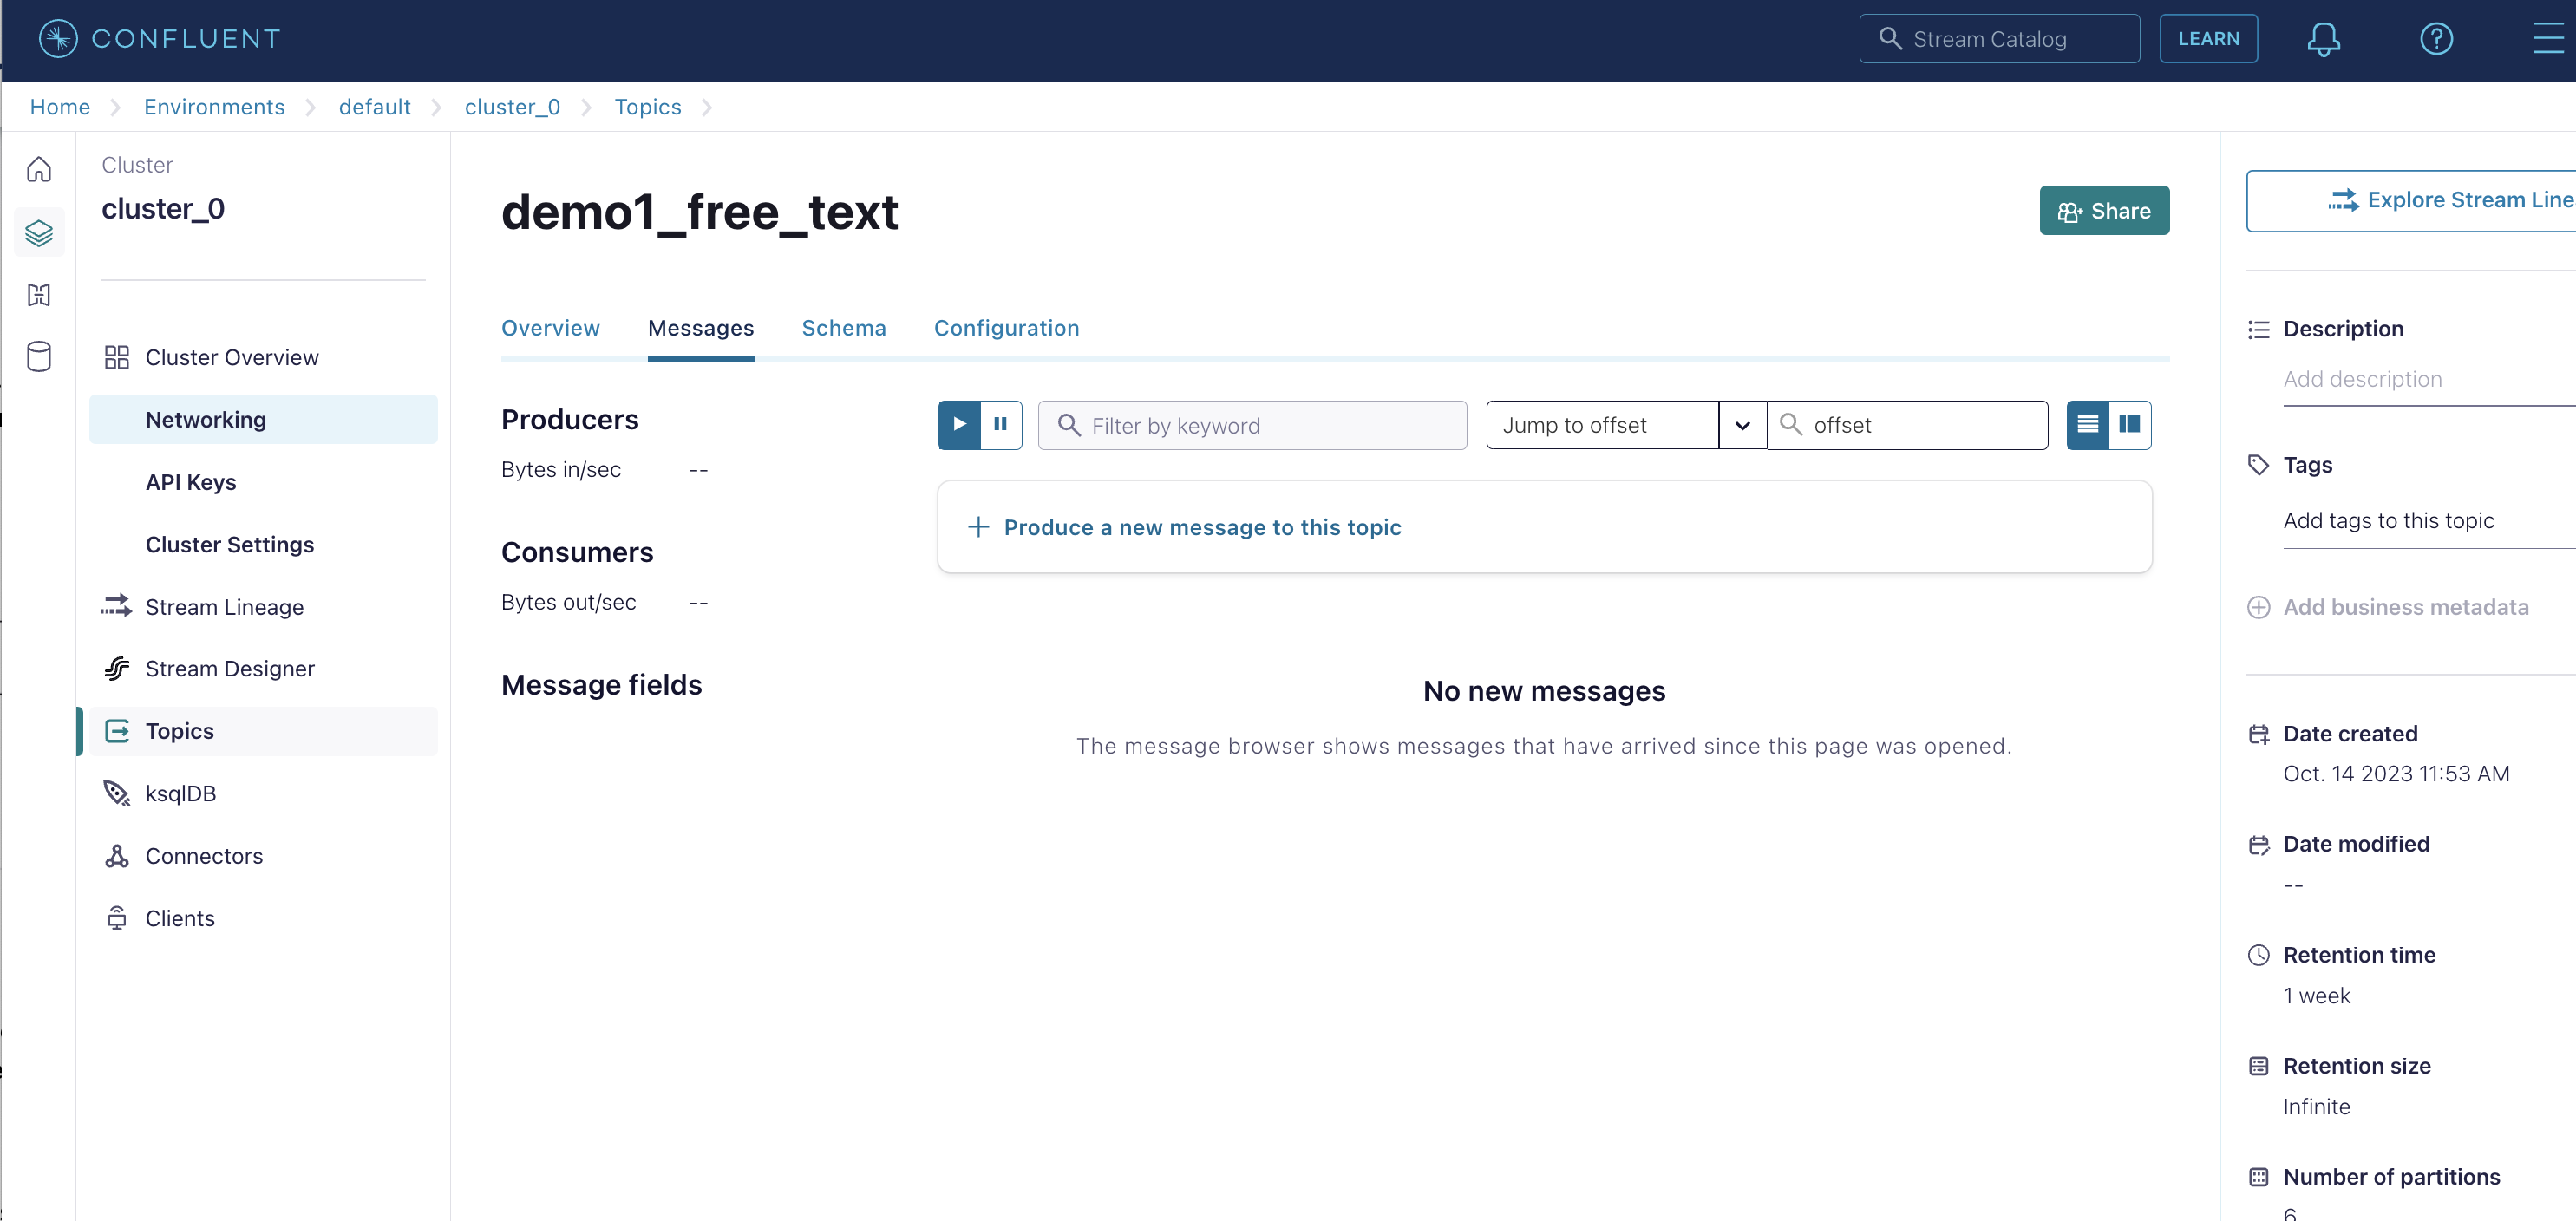The width and height of the screenshot is (2576, 1221).
Task: Open Explore Stream Lineage button
Action: click(x=2410, y=201)
